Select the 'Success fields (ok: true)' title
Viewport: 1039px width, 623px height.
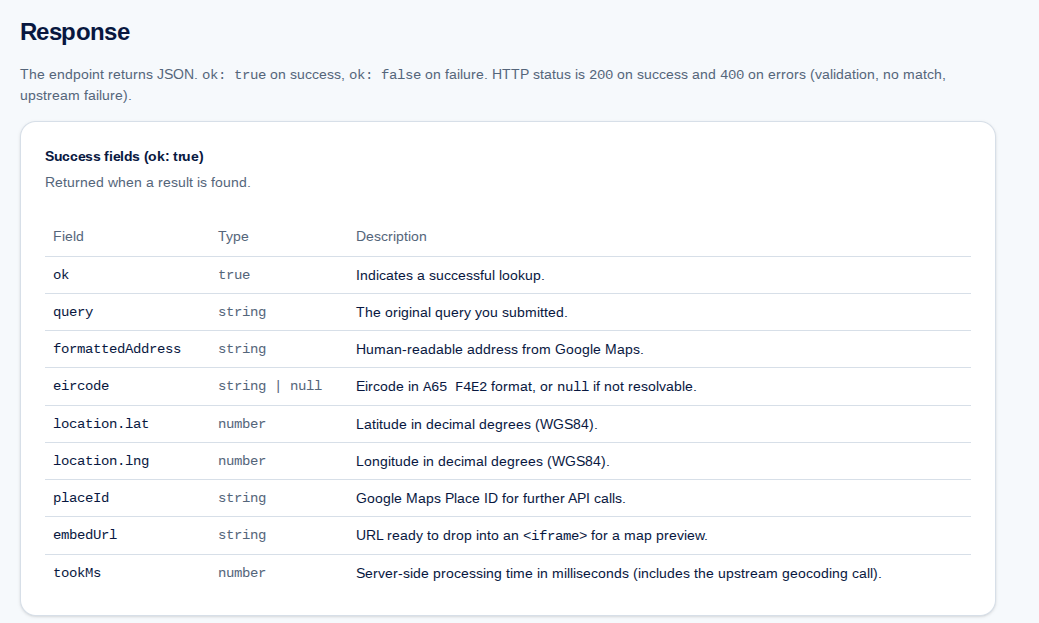125,156
